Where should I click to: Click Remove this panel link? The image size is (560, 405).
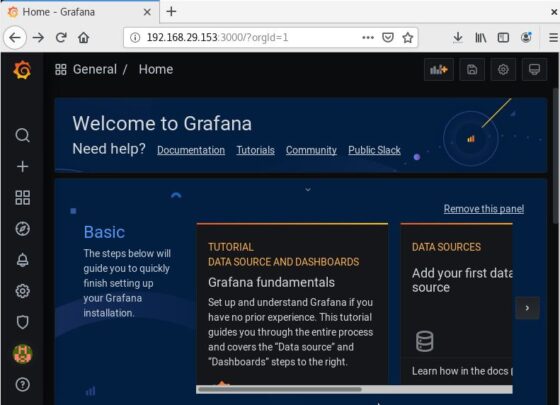click(x=484, y=209)
